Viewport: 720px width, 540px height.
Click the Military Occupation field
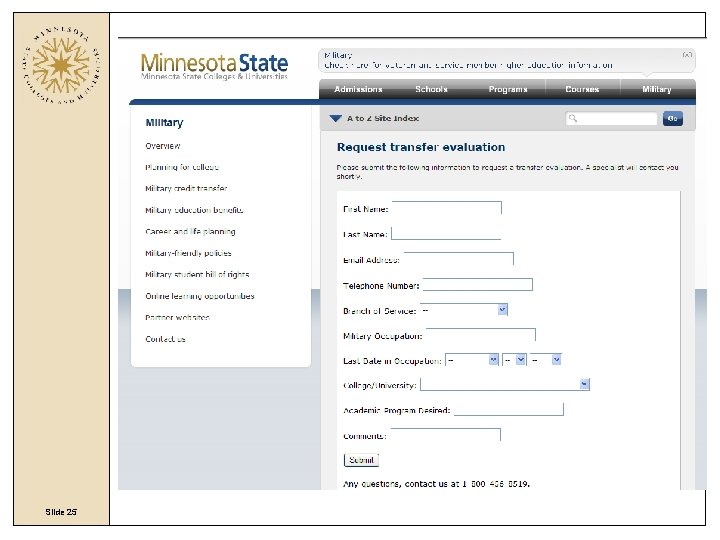pyautogui.click(x=481, y=335)
